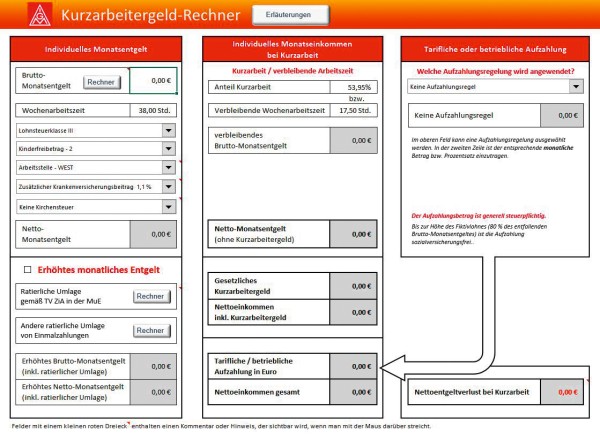This screenshot has width=600, height=435.
Task: Select the Erhöhtes Netto-Monatsentgelt value cell
Action: 153,392
